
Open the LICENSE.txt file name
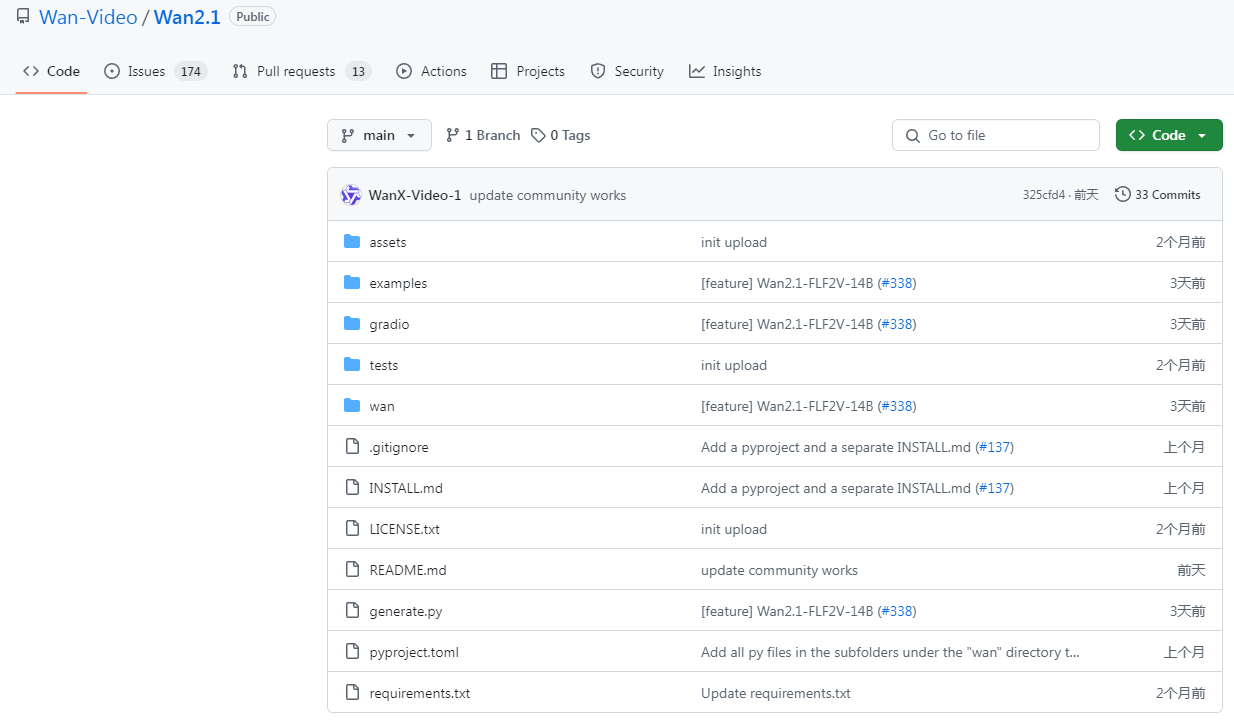point(404,529)
